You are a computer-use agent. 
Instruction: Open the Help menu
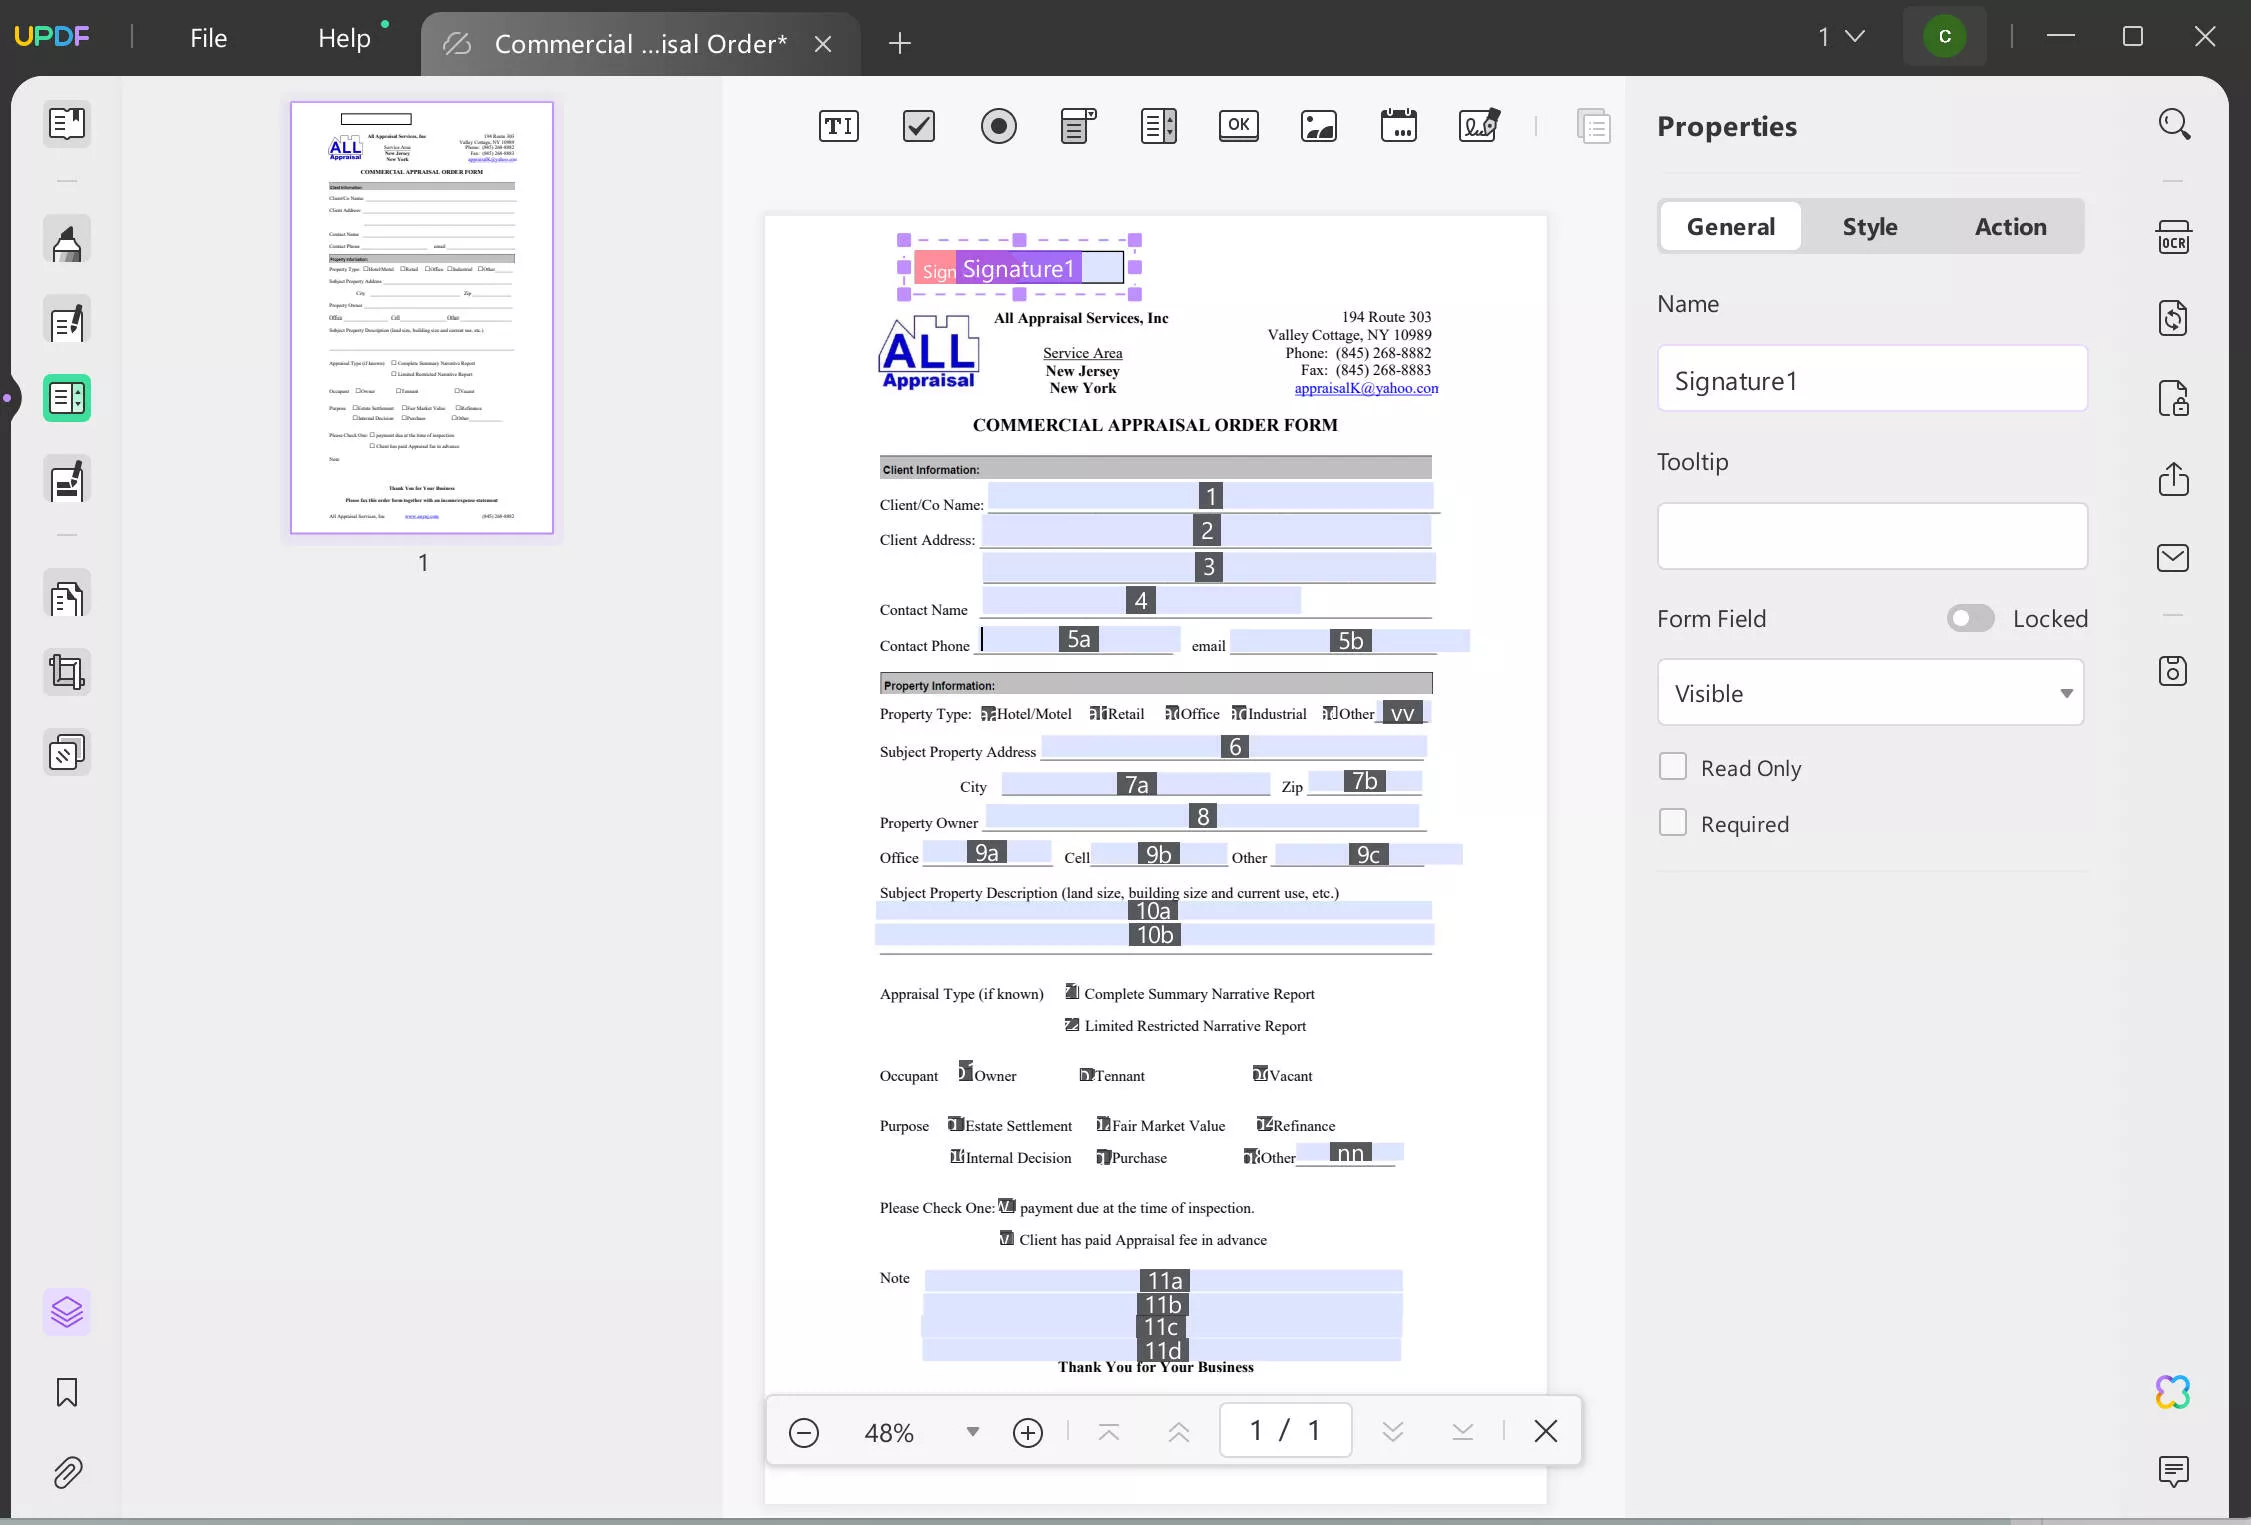pos(344,38)
